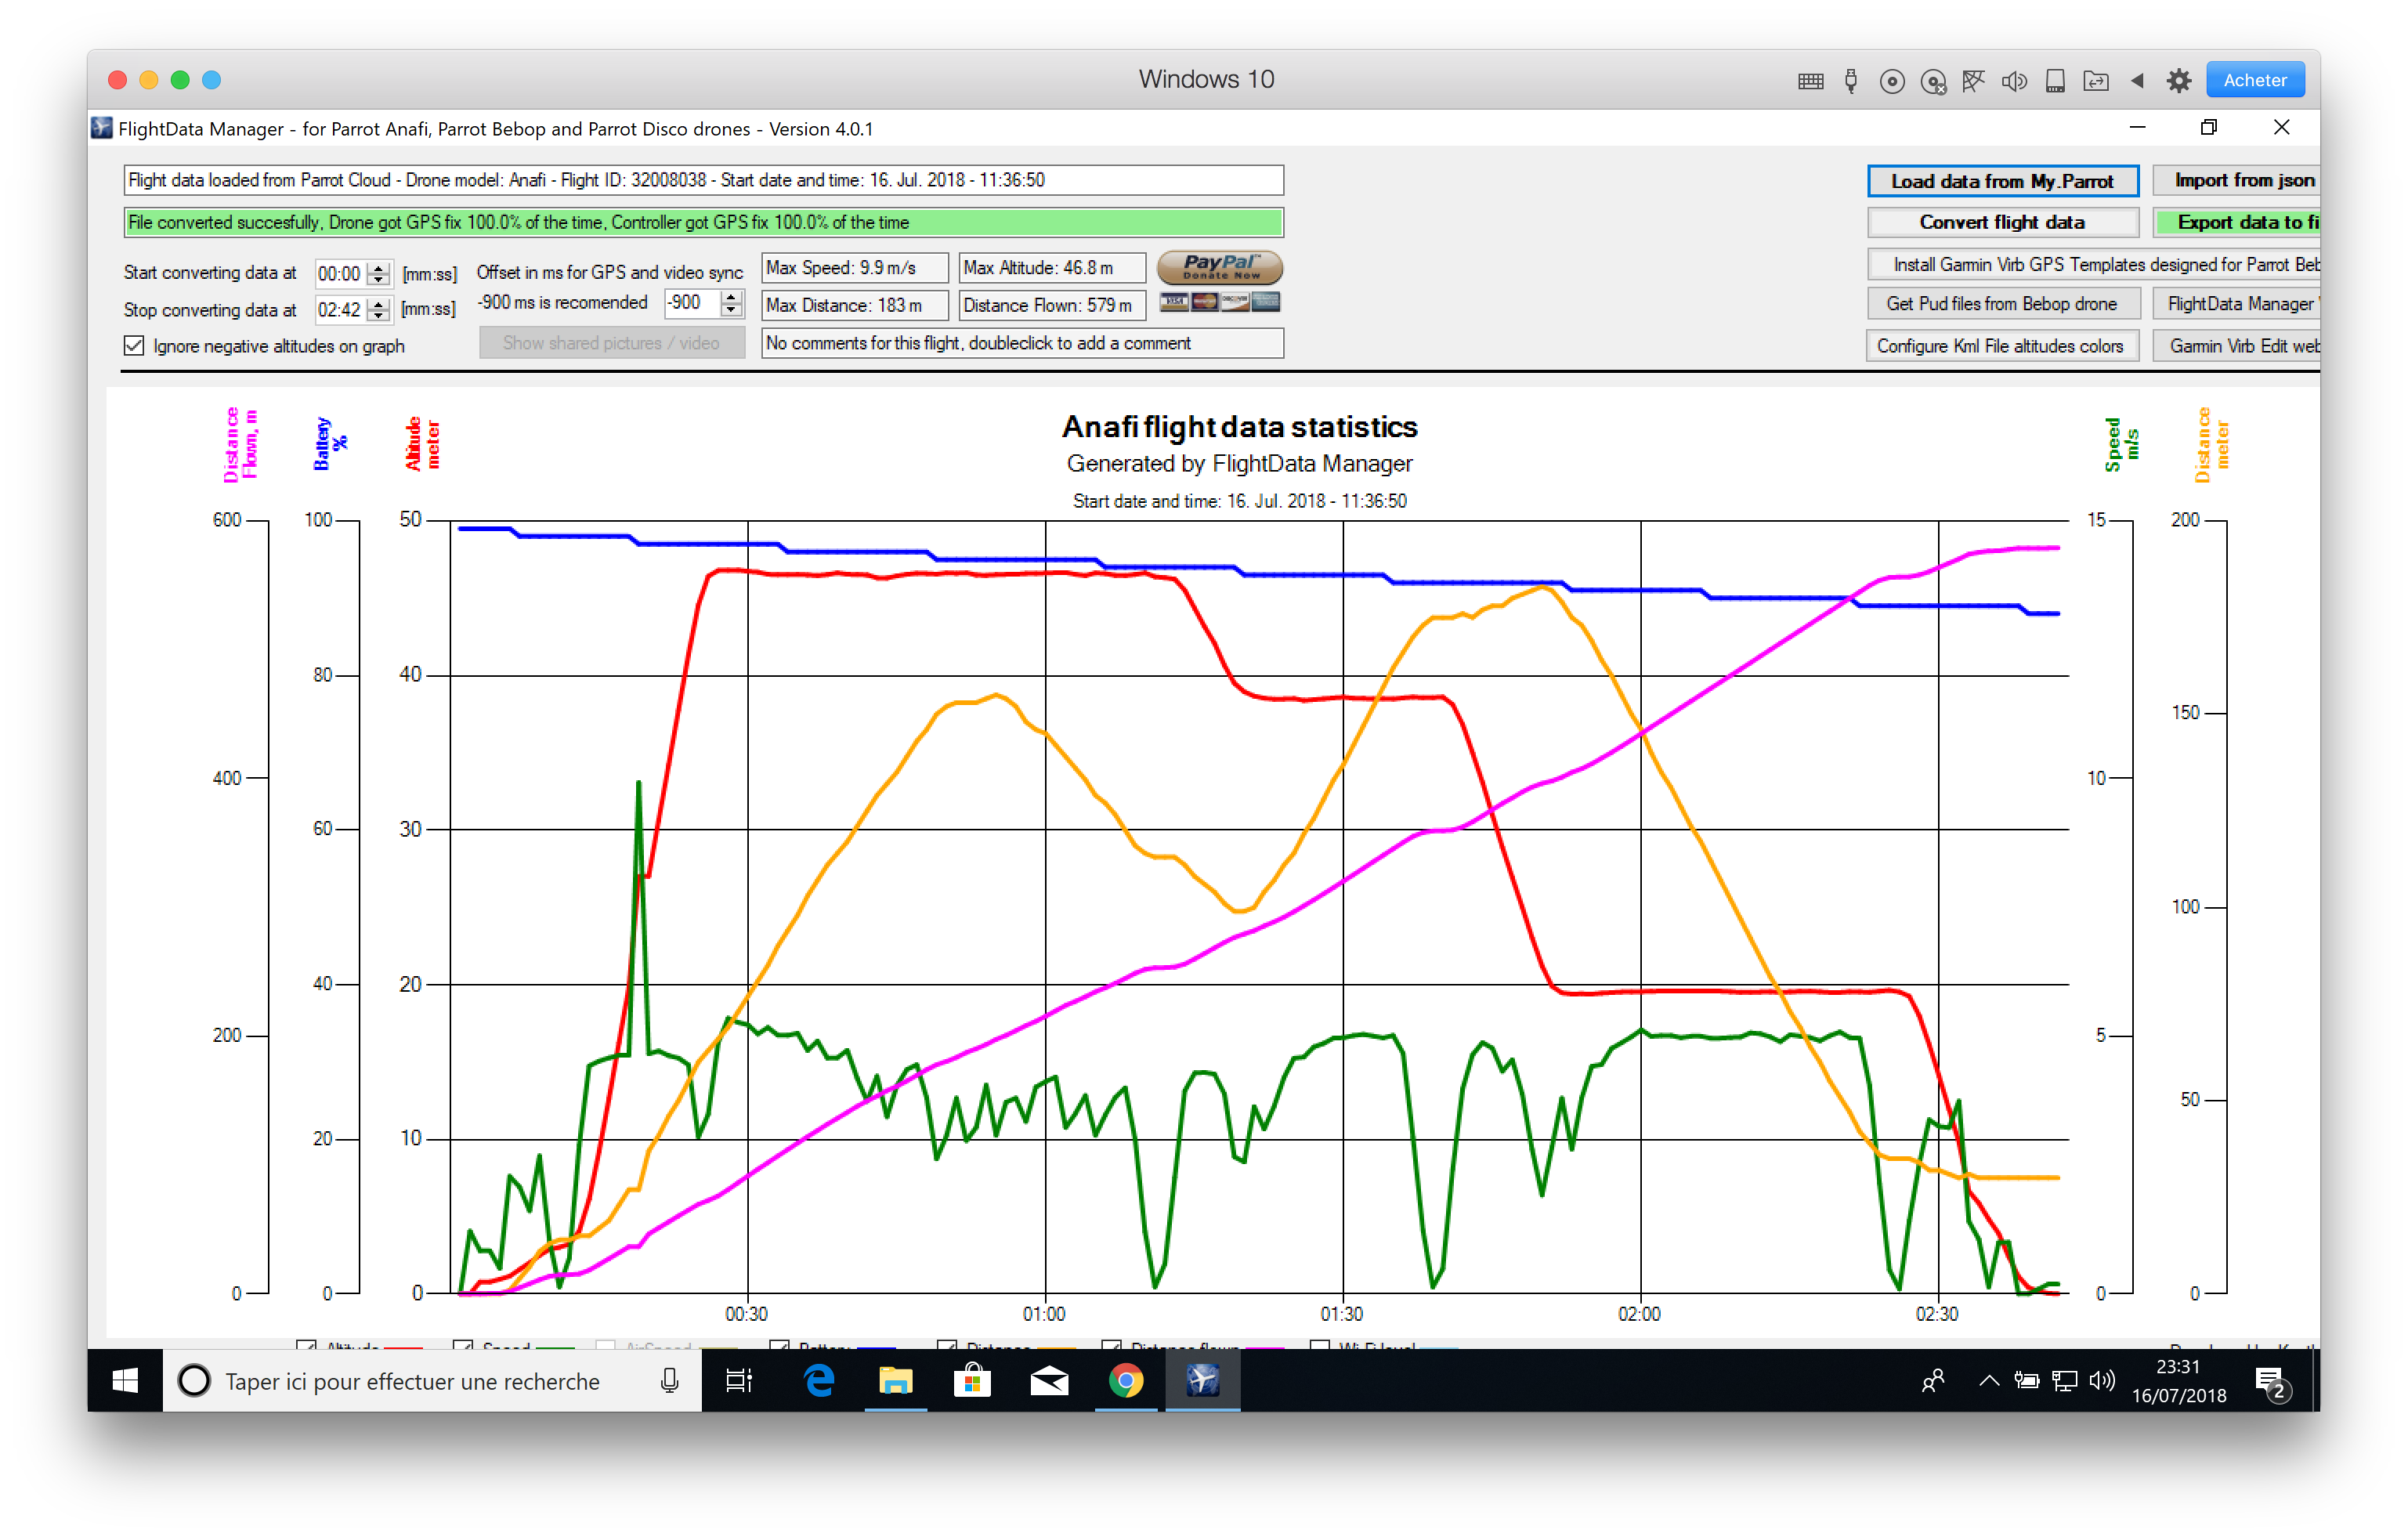This screenshot has height=1537, width=2408.
Task: Open File Explorer from the taskbar
Action: [895, 1381]
